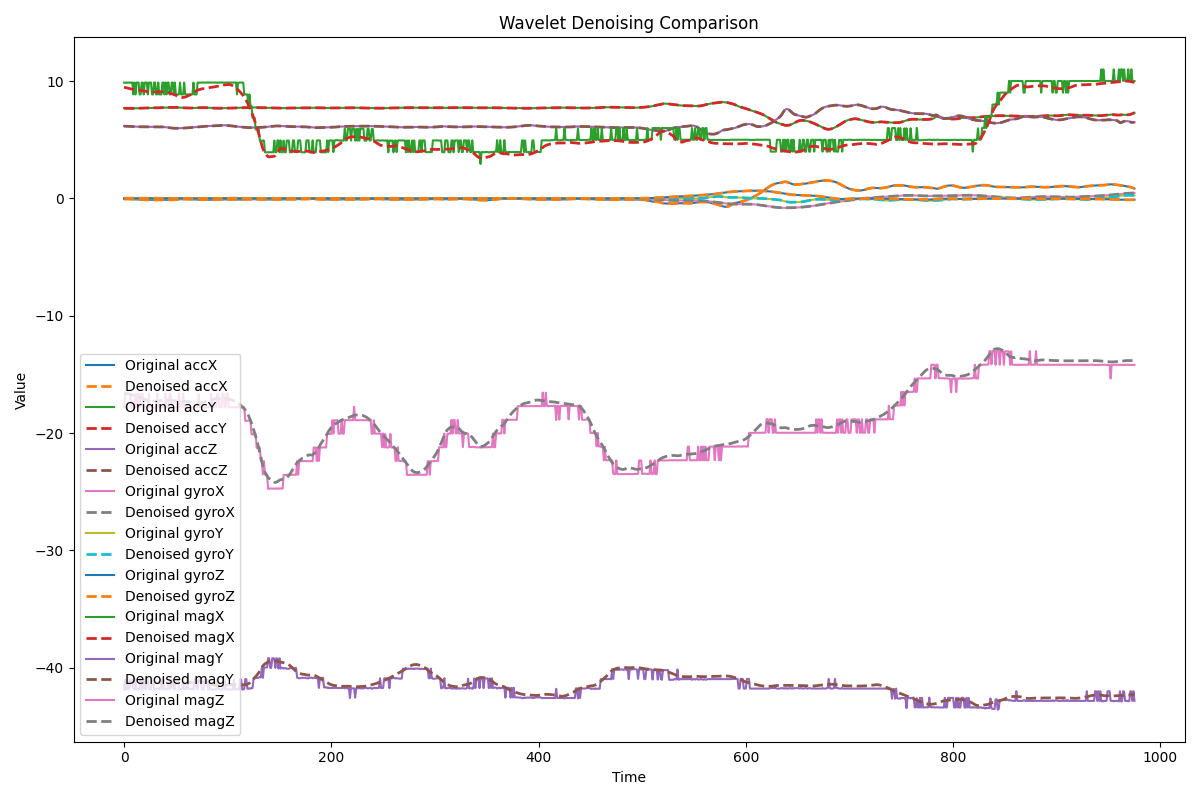Select the 'Original accY' legend entry
The image size is (1200, 800).
[x=170, y=407]
